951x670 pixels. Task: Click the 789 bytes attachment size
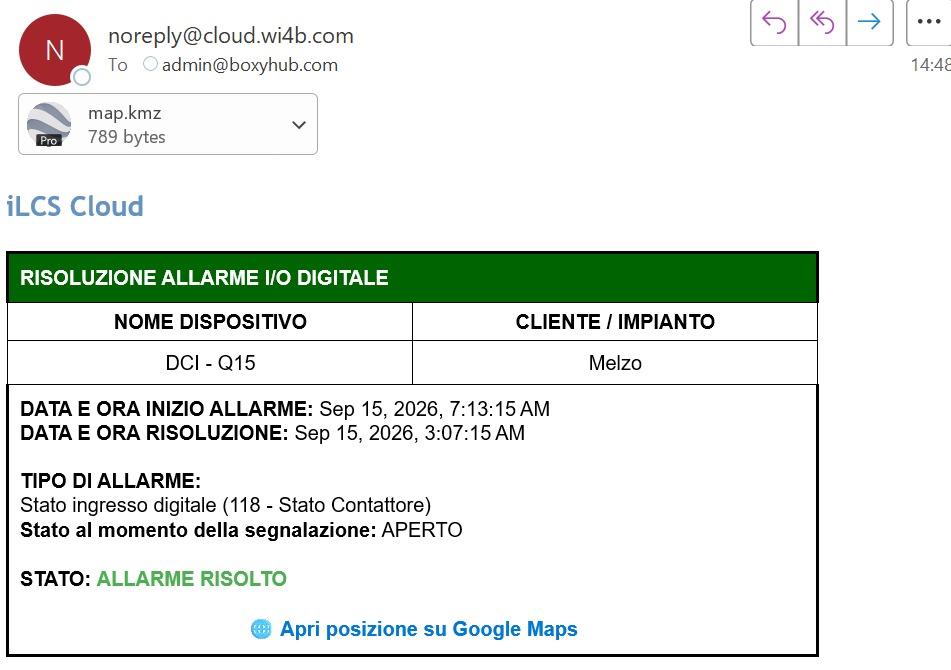click(x=127, y=137)
